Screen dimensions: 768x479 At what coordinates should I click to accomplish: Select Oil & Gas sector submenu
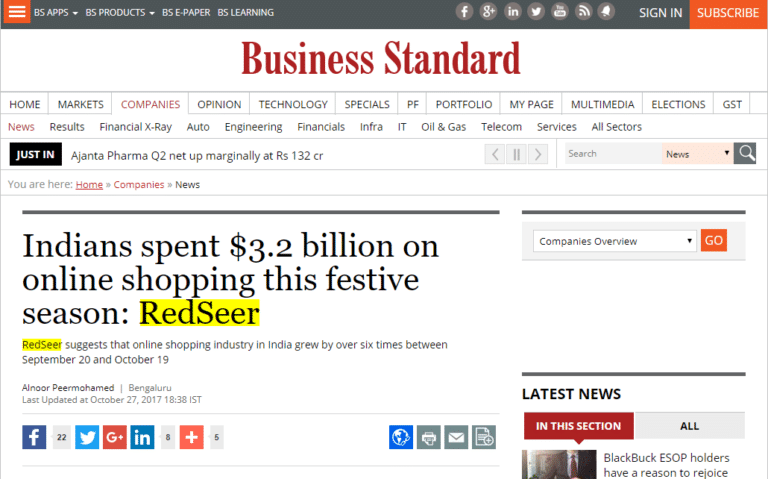[443, 127]
